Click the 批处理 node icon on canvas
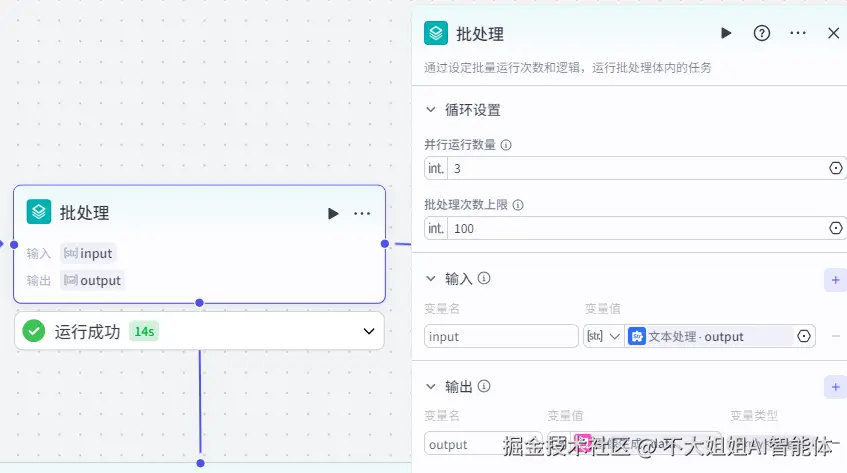This screenshot has width=847, height=473. 39,212
